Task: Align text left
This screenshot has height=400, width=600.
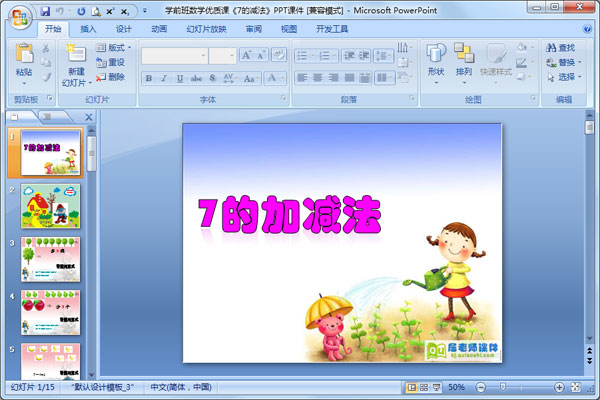Action: [x=302, y=78]
